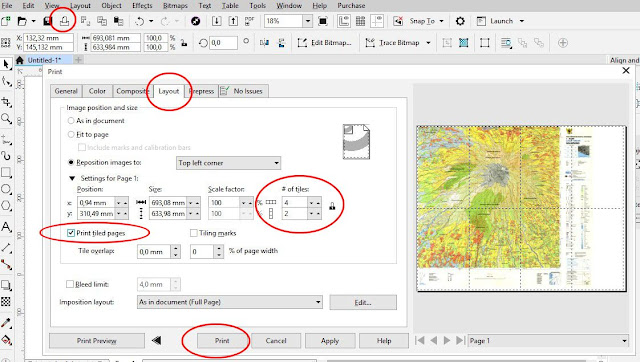Click the rotation angle field

pos(223,42)
